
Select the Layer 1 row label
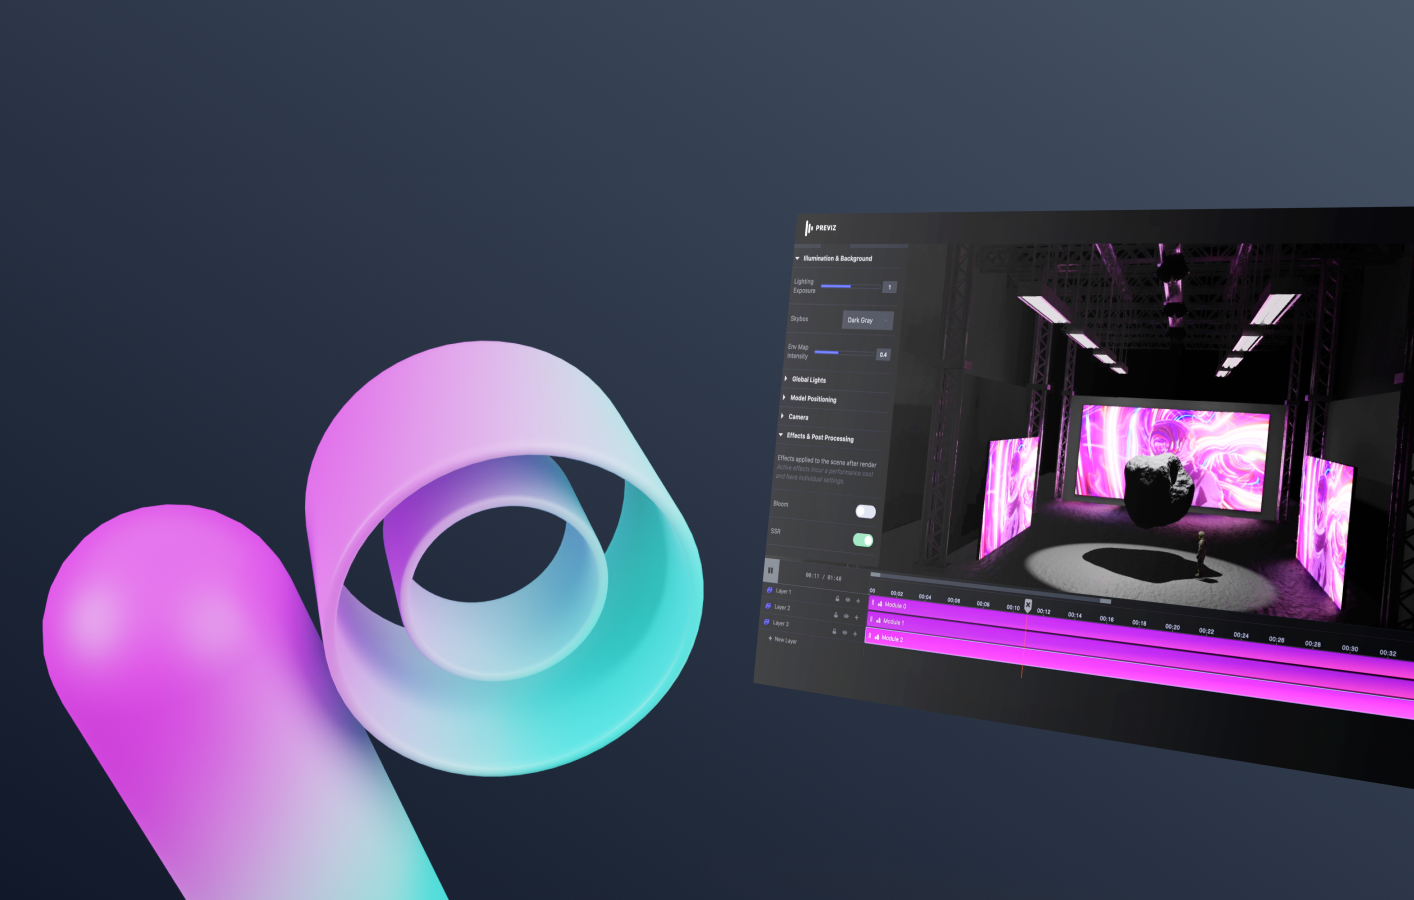[x=783, y=591]
